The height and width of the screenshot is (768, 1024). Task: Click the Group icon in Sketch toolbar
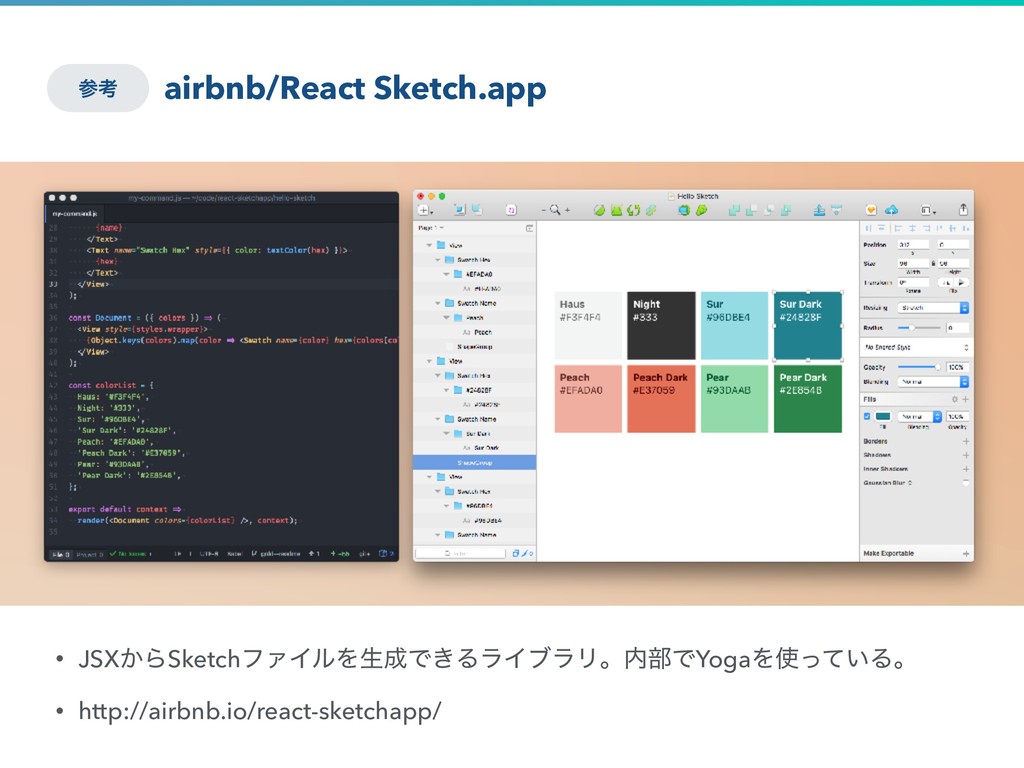pyautogui.click(x=460, y=210)
